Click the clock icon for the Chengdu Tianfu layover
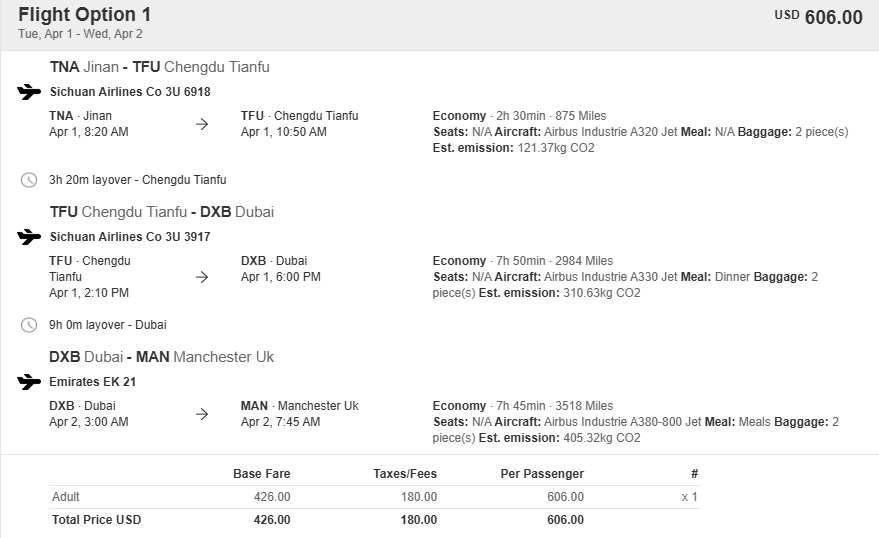This screenshot has width=879, height=538. tap(29, 180)
